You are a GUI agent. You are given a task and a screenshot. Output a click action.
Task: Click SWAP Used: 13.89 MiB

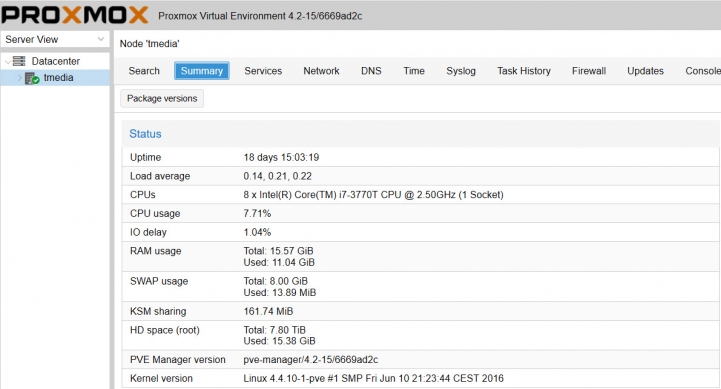pos(280,292)
